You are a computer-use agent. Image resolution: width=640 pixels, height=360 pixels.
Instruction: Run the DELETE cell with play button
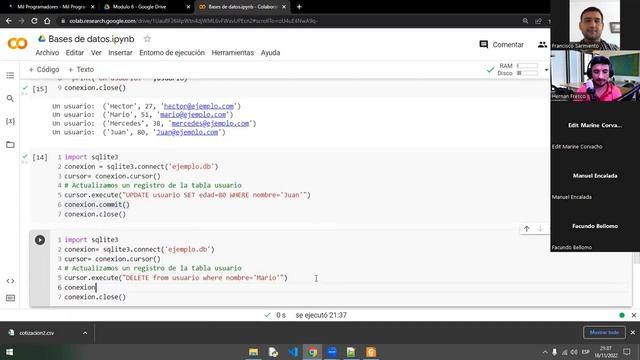[x=40, y=240]
